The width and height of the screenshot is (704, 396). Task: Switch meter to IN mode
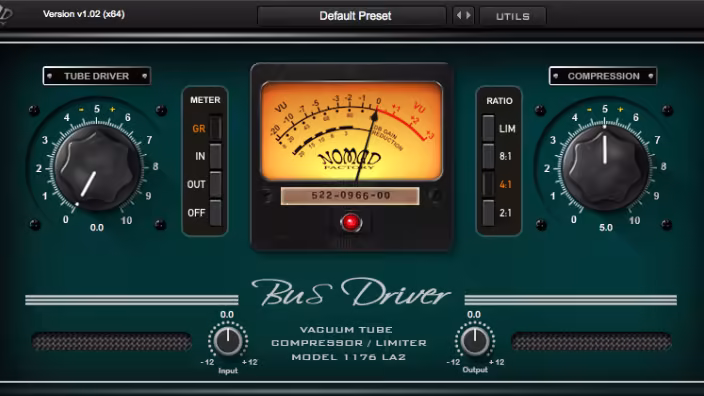pyautogui.click(x=216, y=156)
